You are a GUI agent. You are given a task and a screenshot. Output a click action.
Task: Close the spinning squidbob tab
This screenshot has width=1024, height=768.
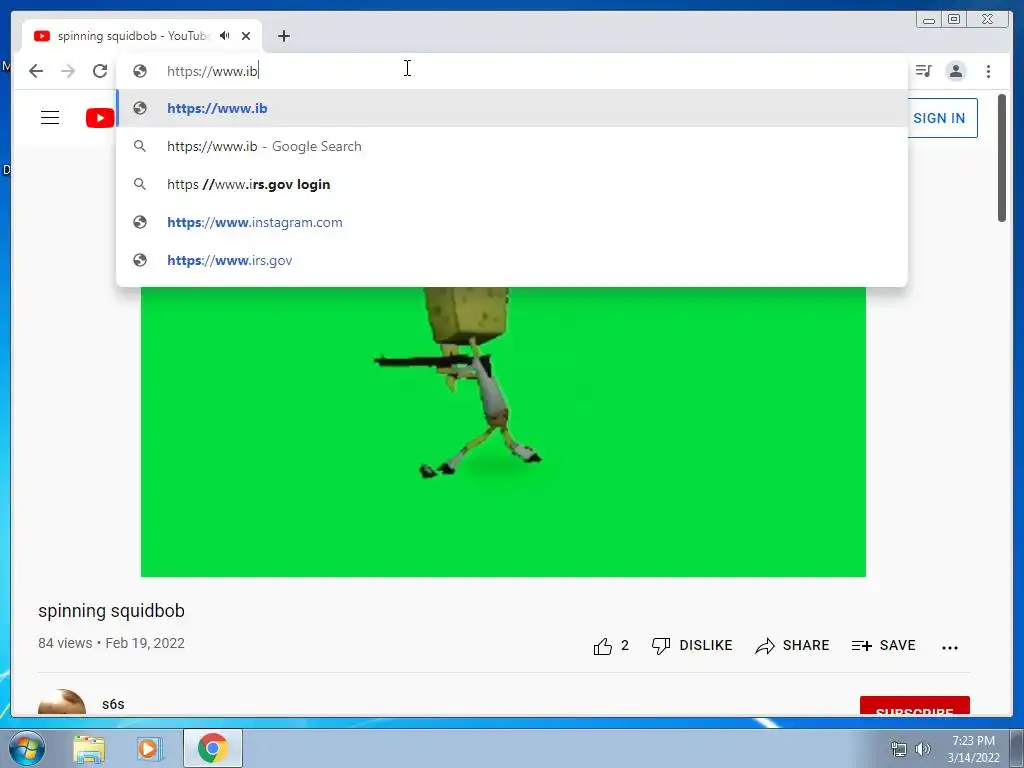pyautogui.click(x=246, y=36)
